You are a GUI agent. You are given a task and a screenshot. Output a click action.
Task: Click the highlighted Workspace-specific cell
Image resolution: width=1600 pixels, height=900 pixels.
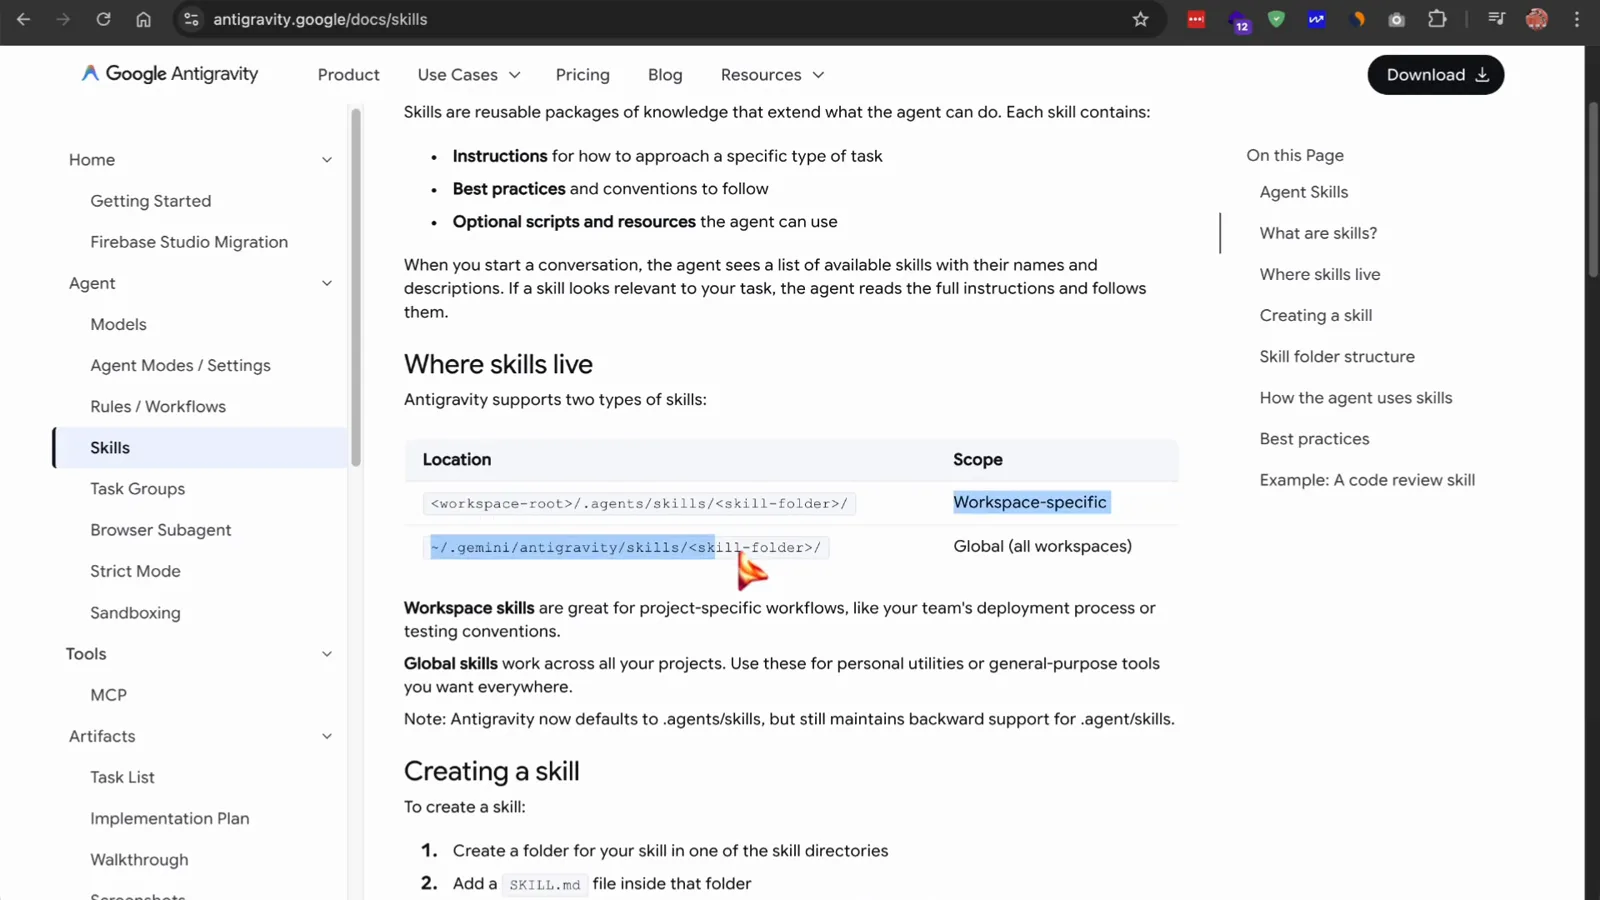pyautogui.click(x=1030, y=502)
